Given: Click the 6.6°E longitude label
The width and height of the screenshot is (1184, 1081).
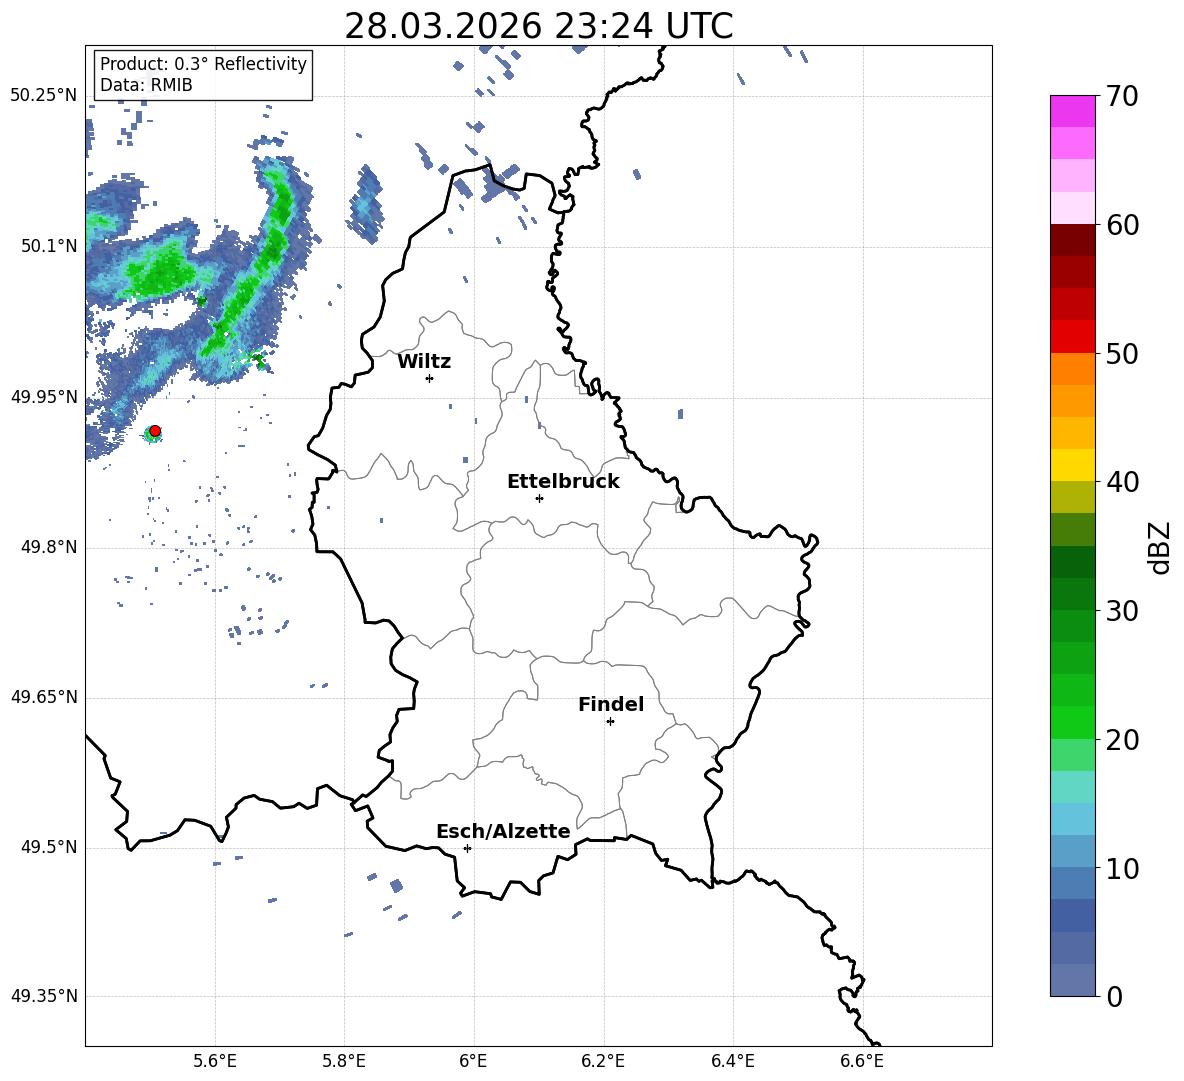Looking at the screenshot, I should point(862,1061).
